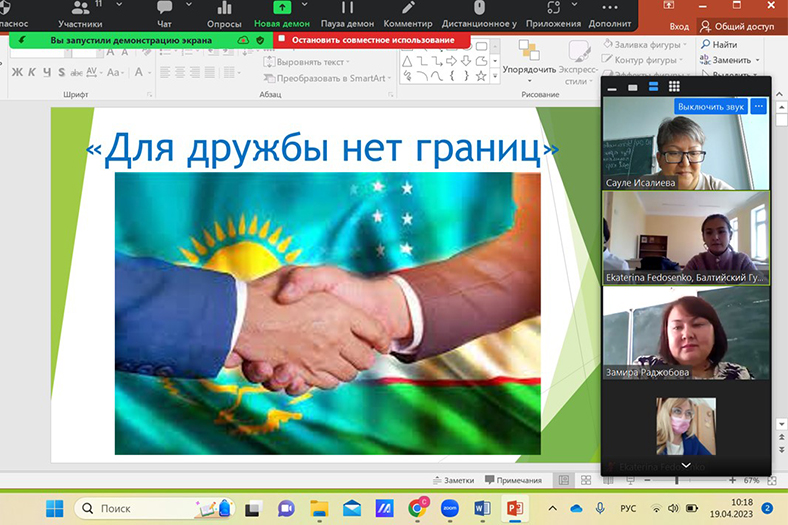This screenshot has height=525, width=788.
Task: Click the red Stop Share button
Action: click(373, 40)
